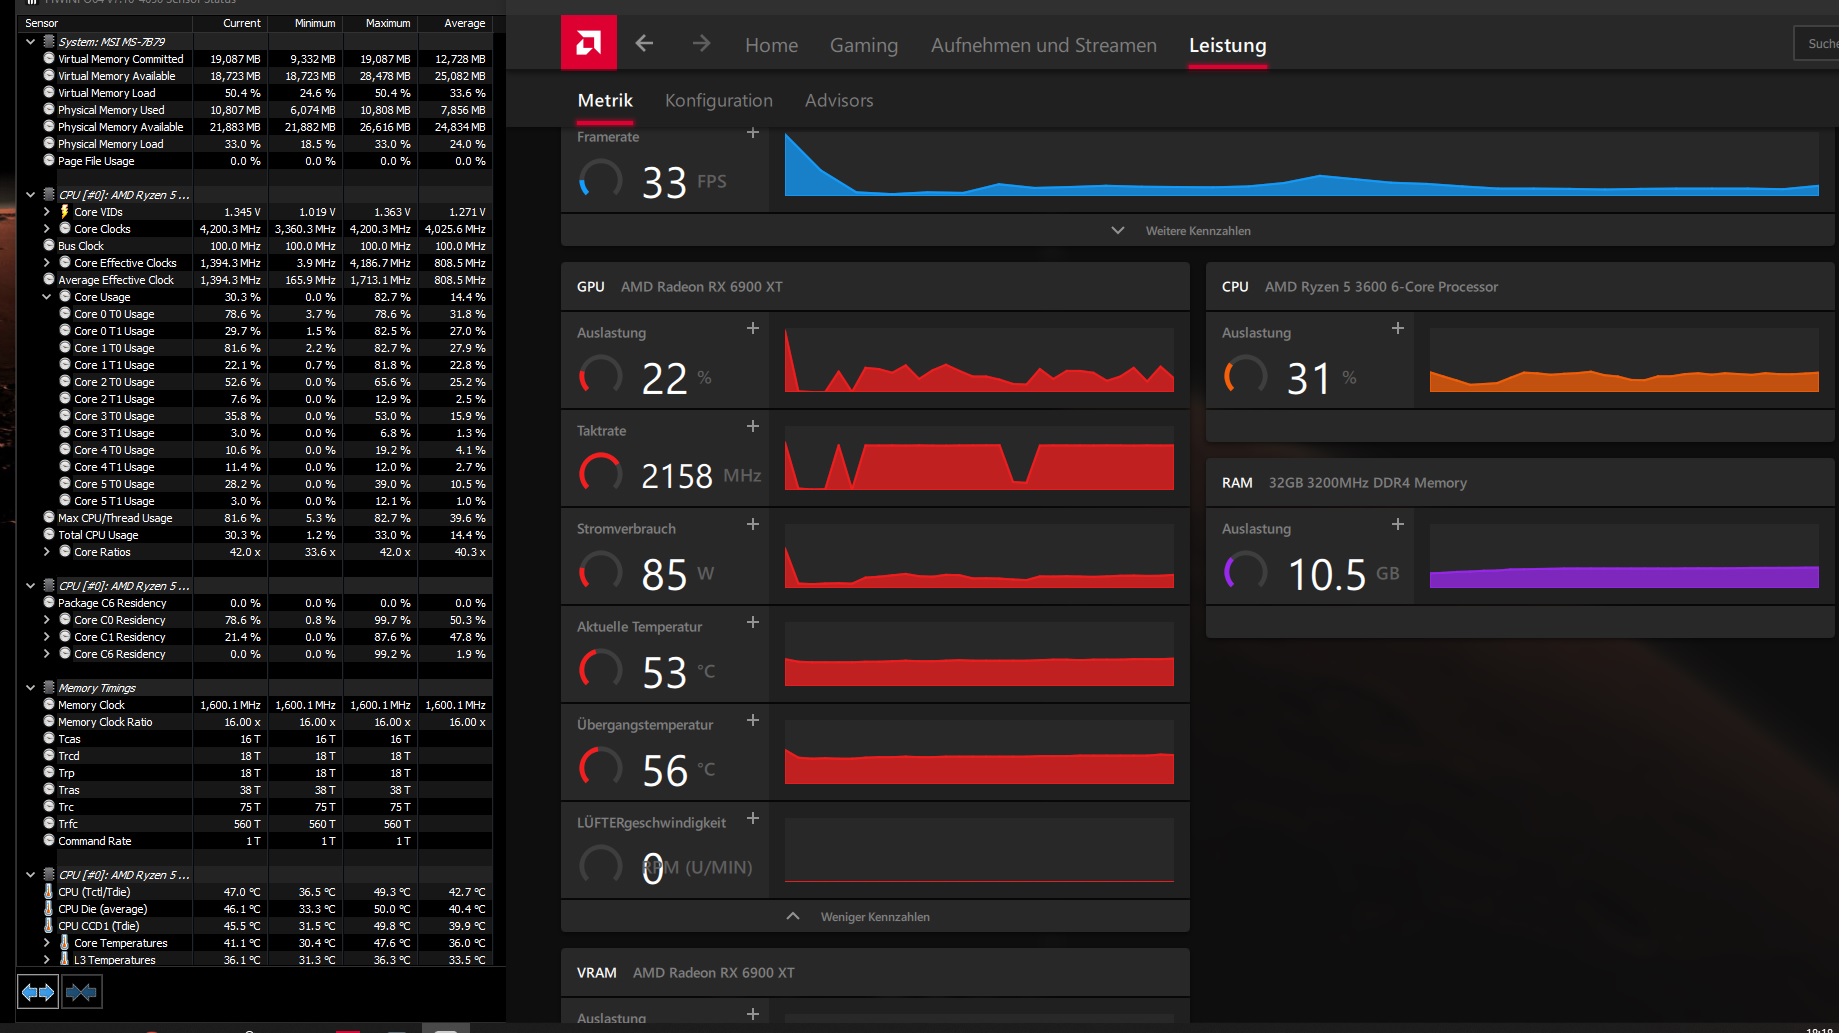Click the blue Framerate graph
Viewport: 1841px width, 1033px height.
(x=1301, y=165)
